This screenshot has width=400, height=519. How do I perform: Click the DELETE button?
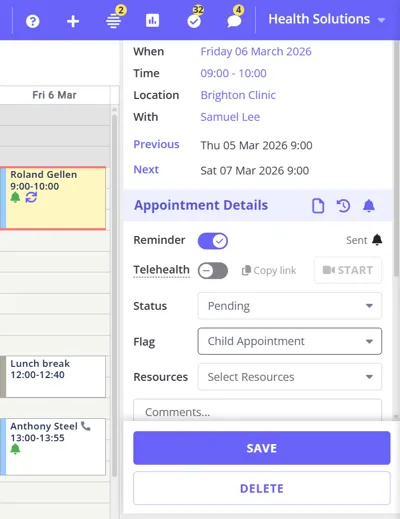[262, 488]
